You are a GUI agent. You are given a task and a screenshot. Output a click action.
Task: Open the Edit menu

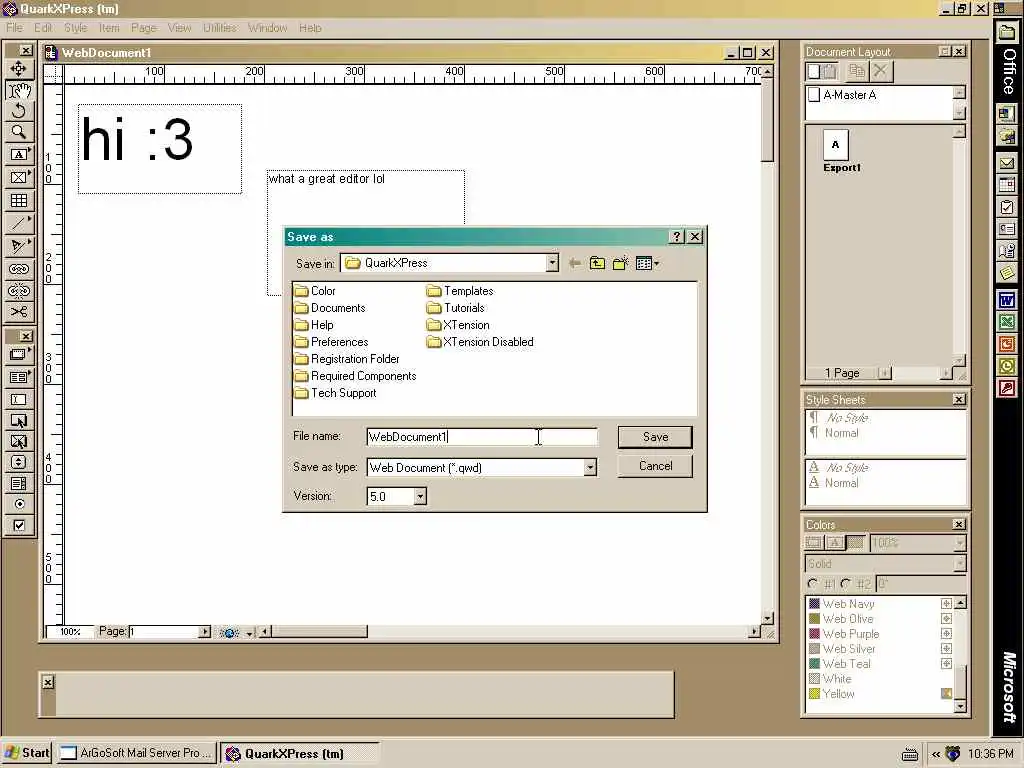43,27
